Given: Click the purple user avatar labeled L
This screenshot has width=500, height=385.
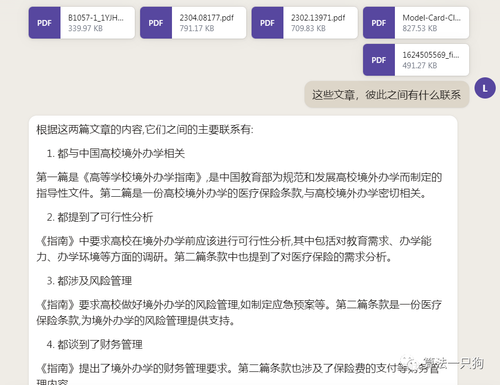Looking at the screenshot, I should [x=485, y=88].
